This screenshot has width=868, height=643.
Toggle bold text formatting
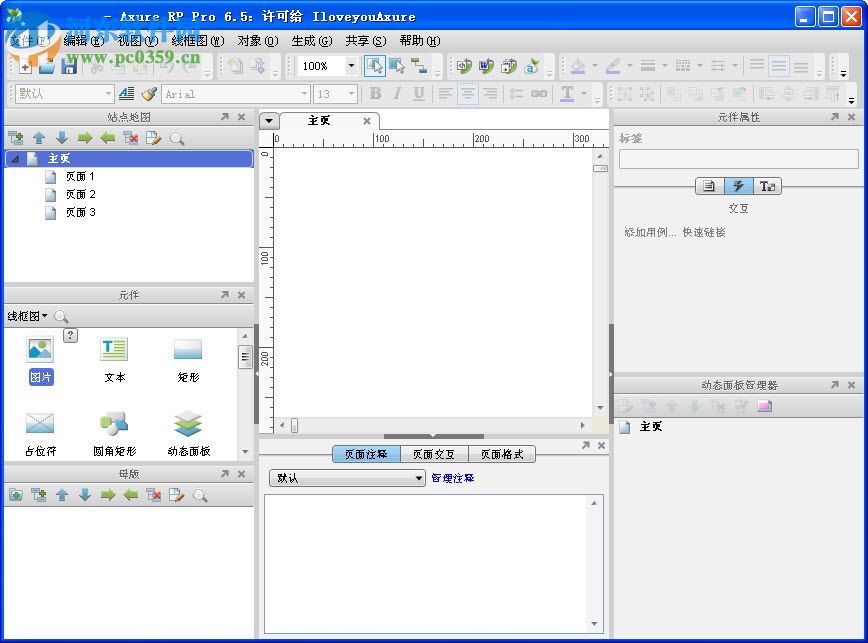point(375,93)
